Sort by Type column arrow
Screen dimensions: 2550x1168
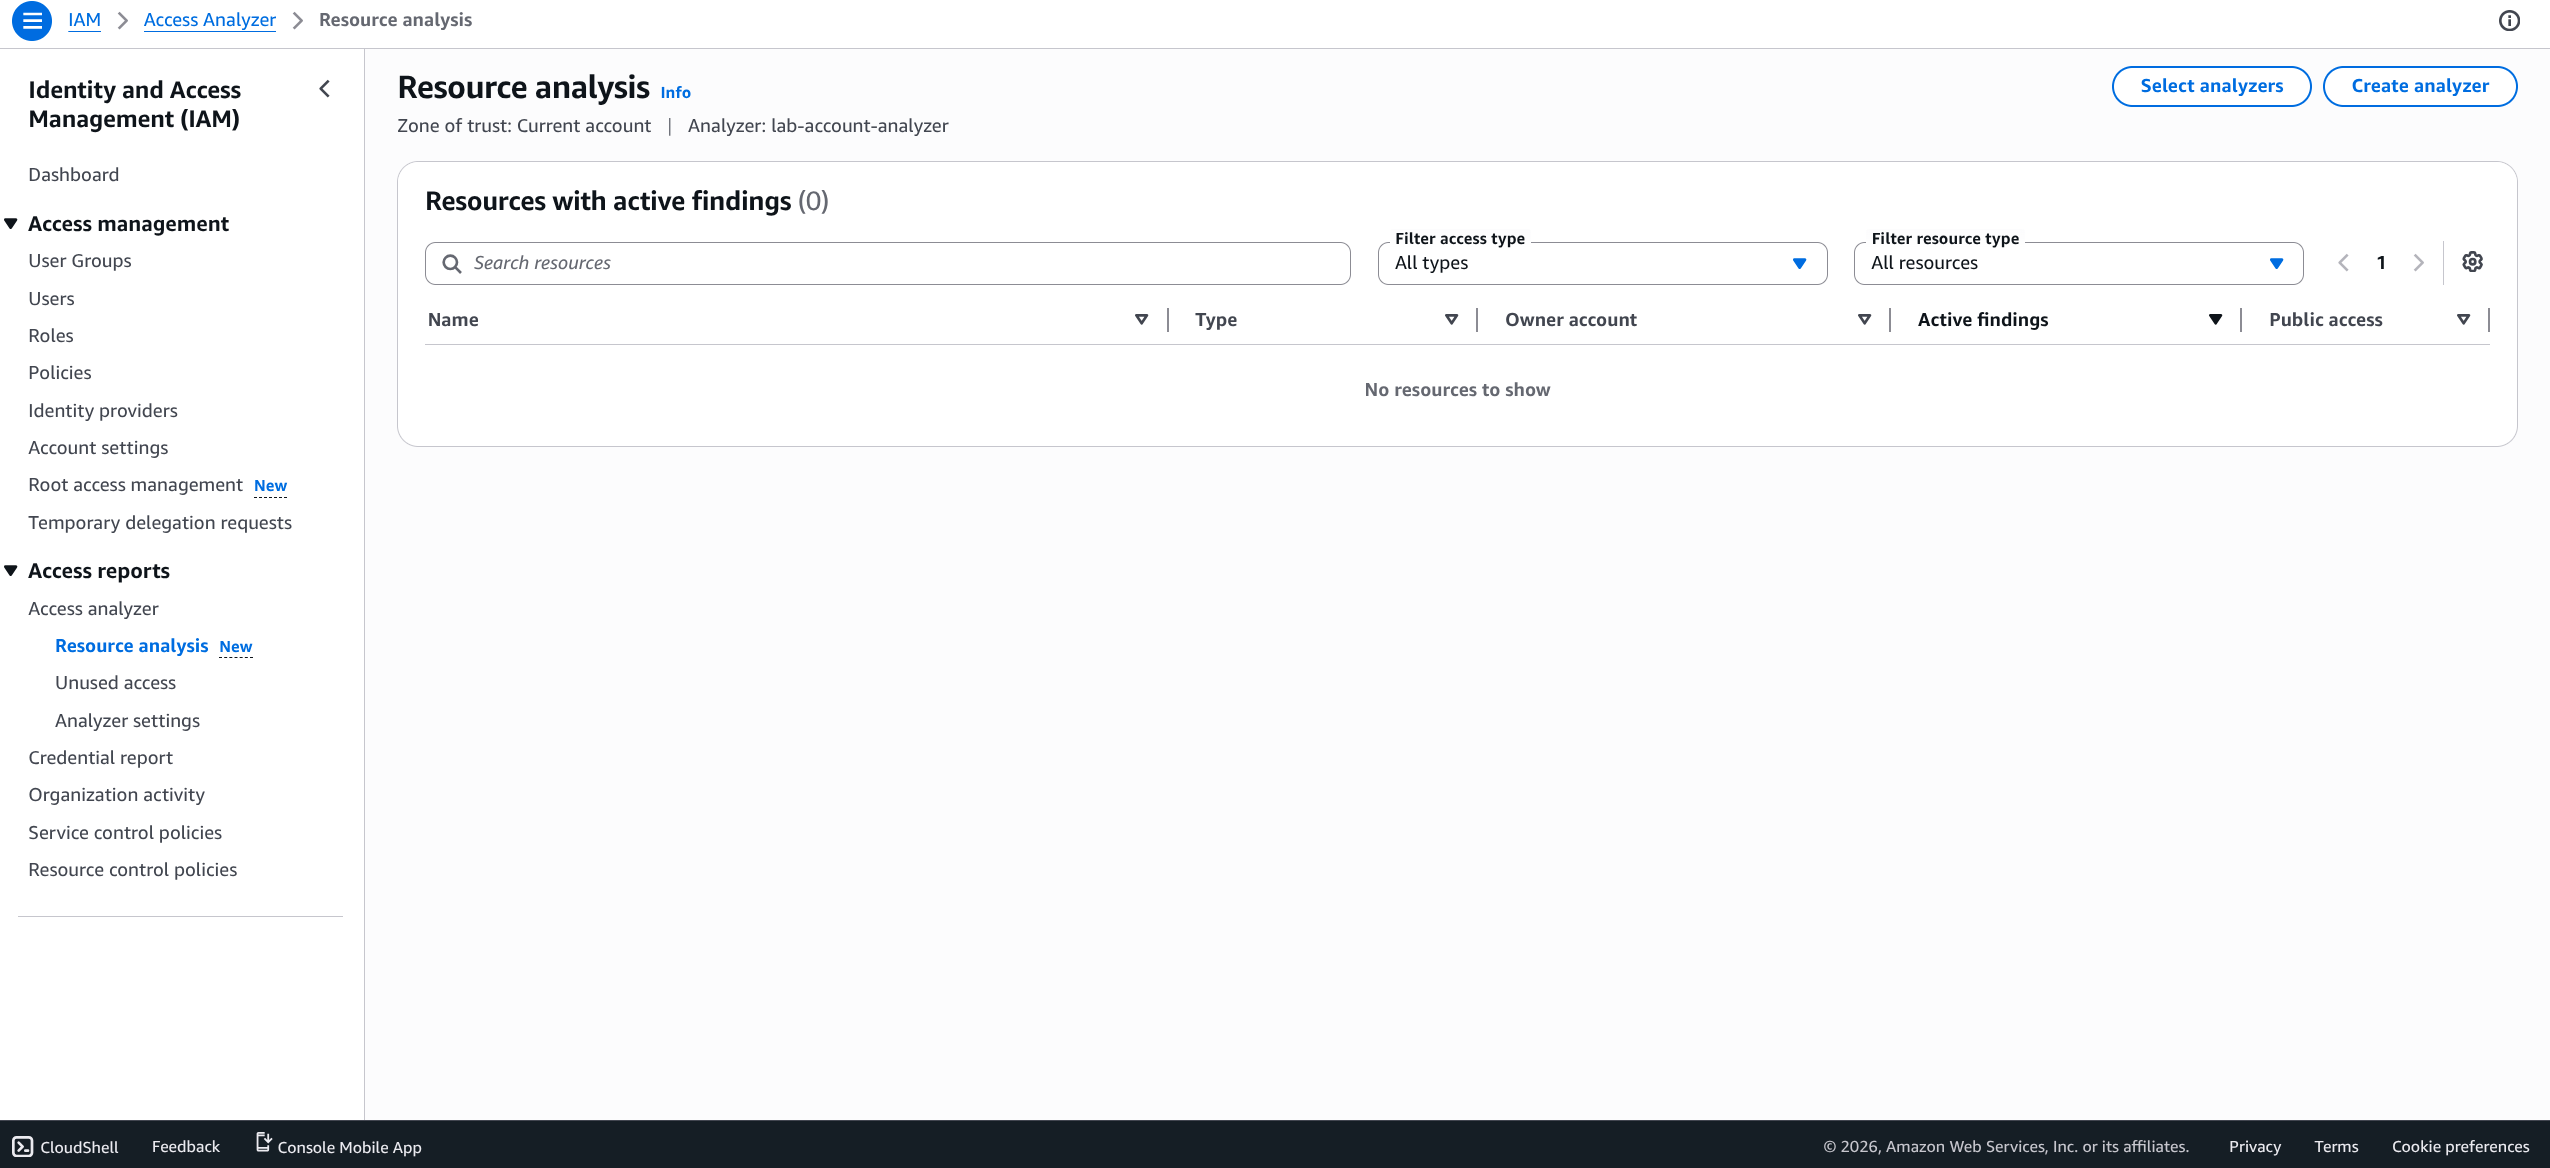click(x=1451, y=320)
